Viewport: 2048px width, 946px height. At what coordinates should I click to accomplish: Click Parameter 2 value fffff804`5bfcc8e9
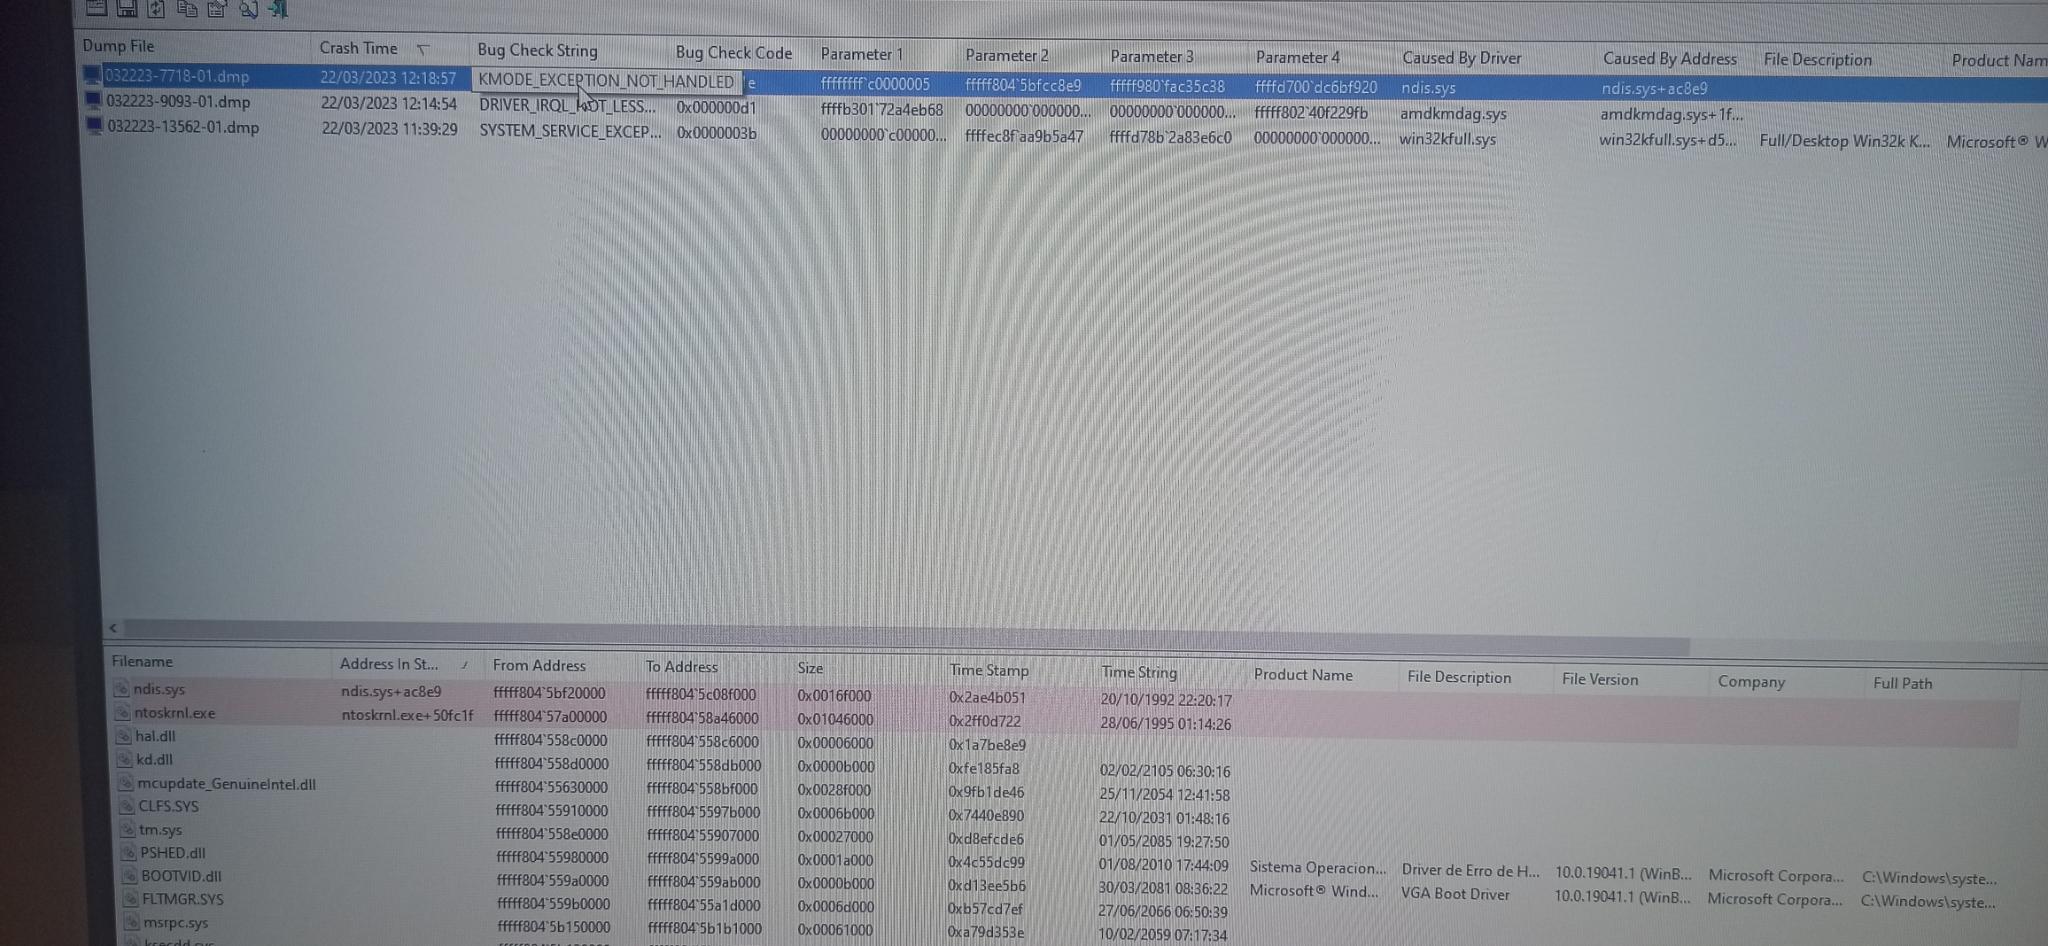click(x=1023, y=85)
